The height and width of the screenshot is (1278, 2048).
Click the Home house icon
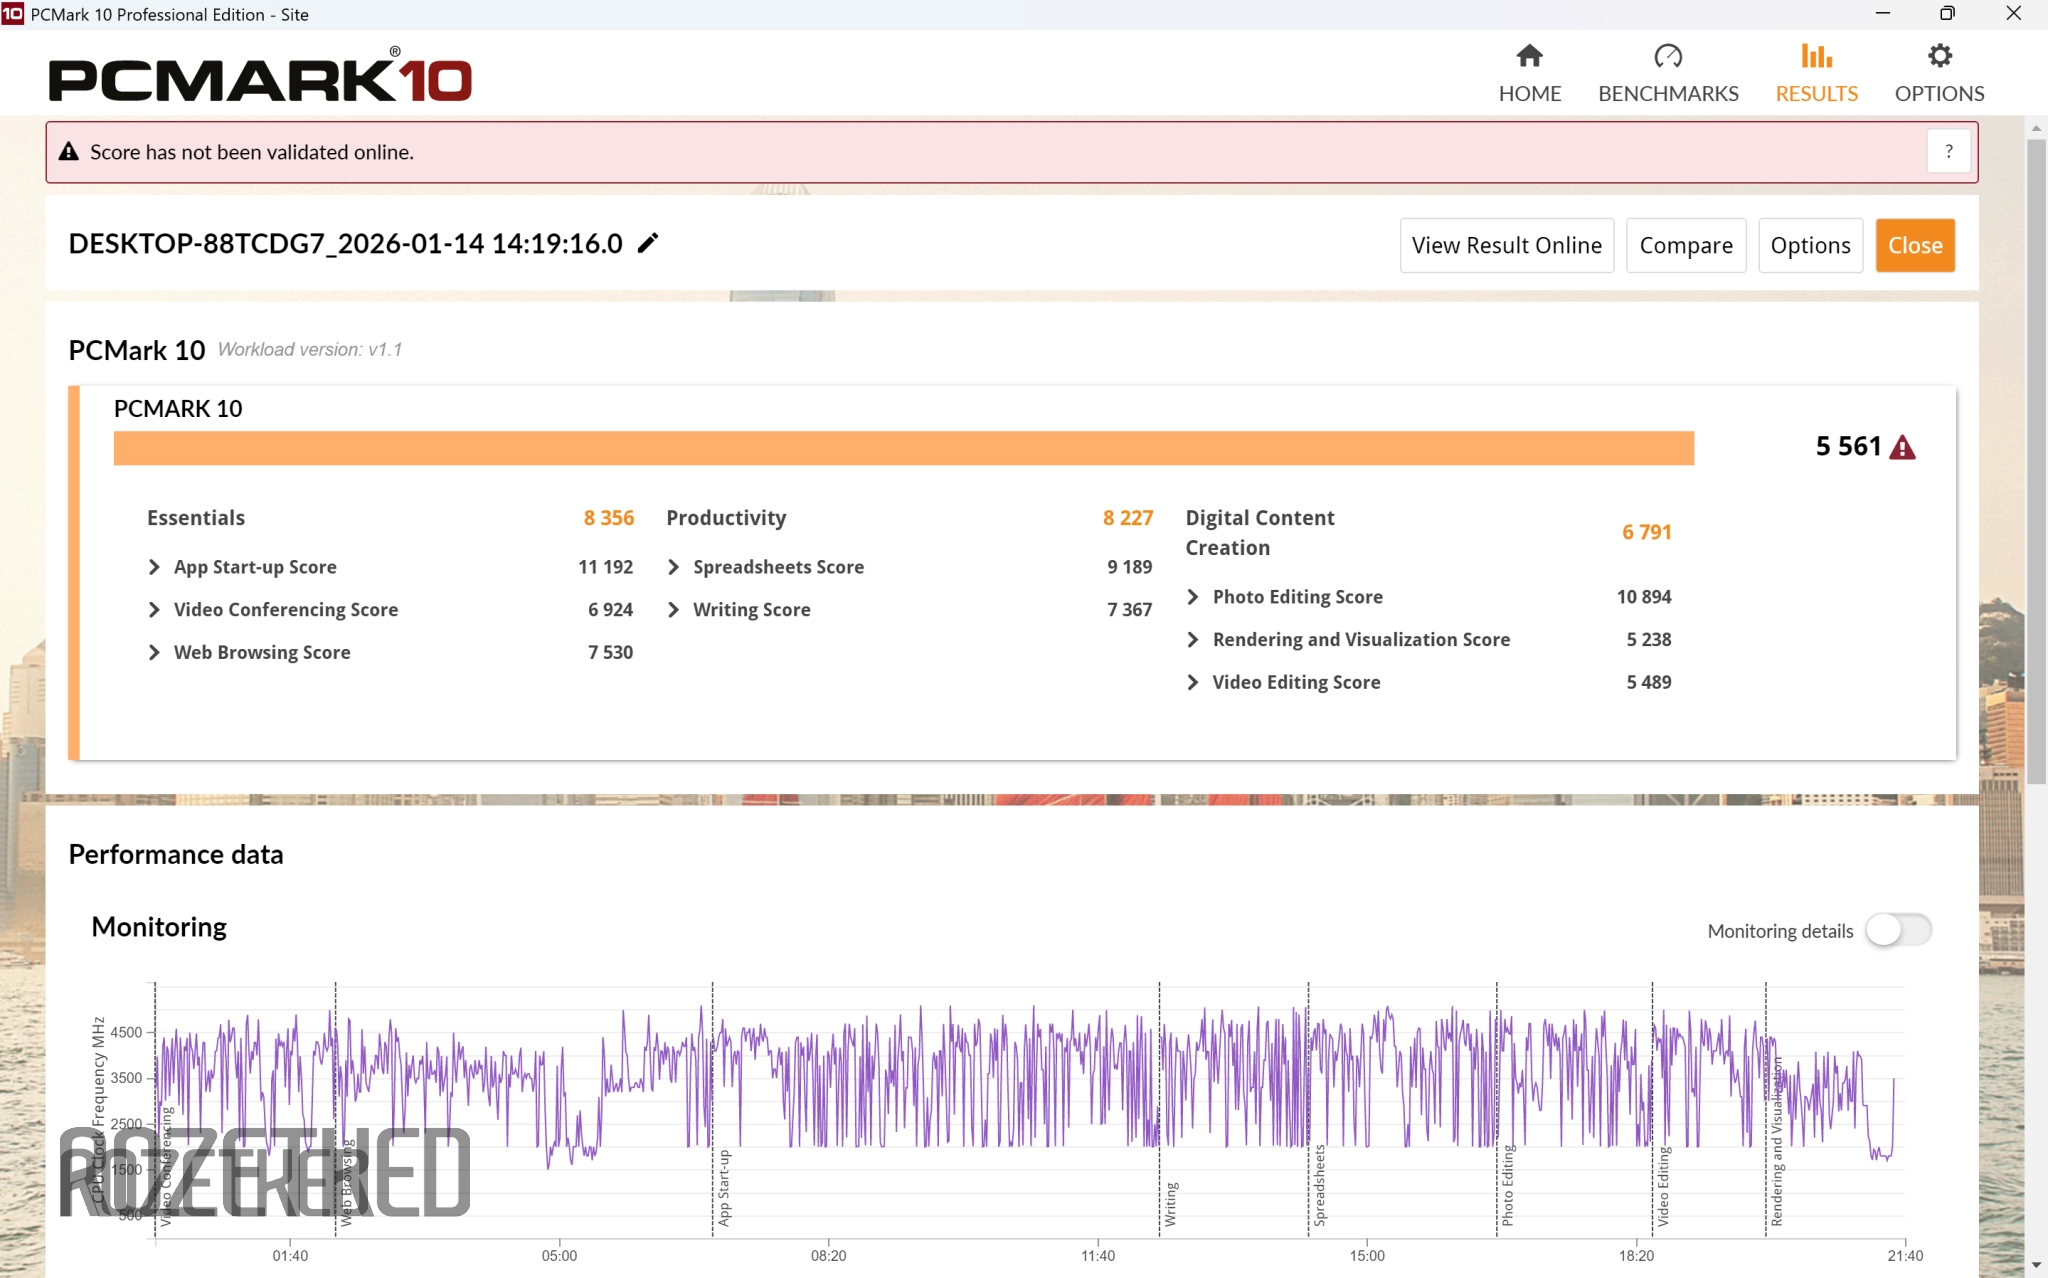point(1529,57)
